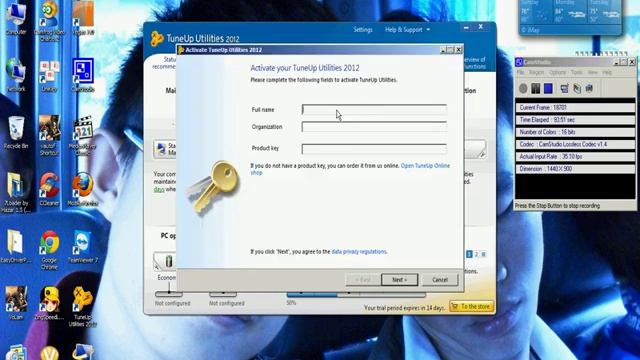640x360 pixels.
Task: Click the 'Dimension : 1440 X 900' row
Action: [x=575, y=169]
